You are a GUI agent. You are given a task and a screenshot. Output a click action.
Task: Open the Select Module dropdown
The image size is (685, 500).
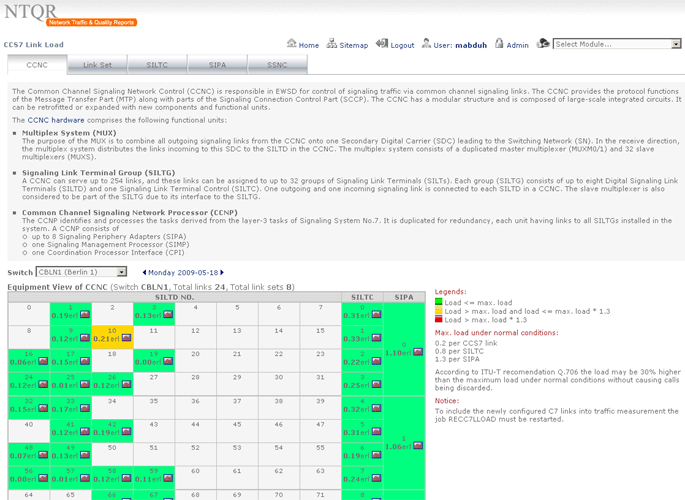coord(615,44)
